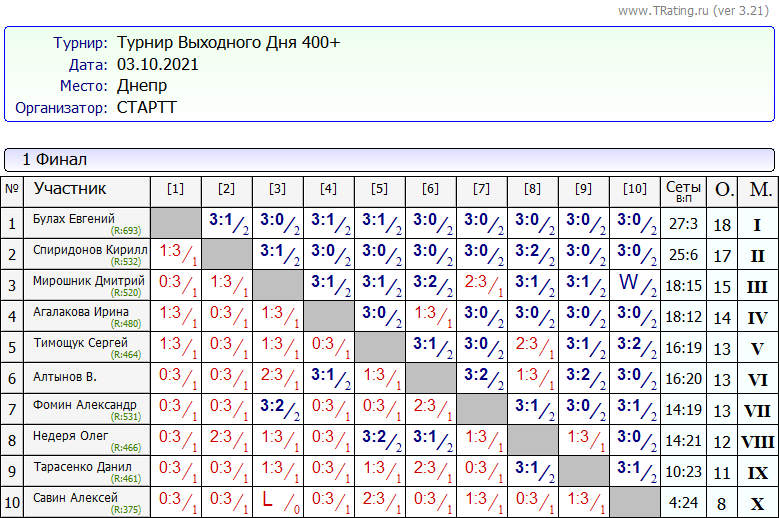The width and height of the screenshot is (779, 518).
Task: Select the date 03.10.2021
Action: pos(158,64)
